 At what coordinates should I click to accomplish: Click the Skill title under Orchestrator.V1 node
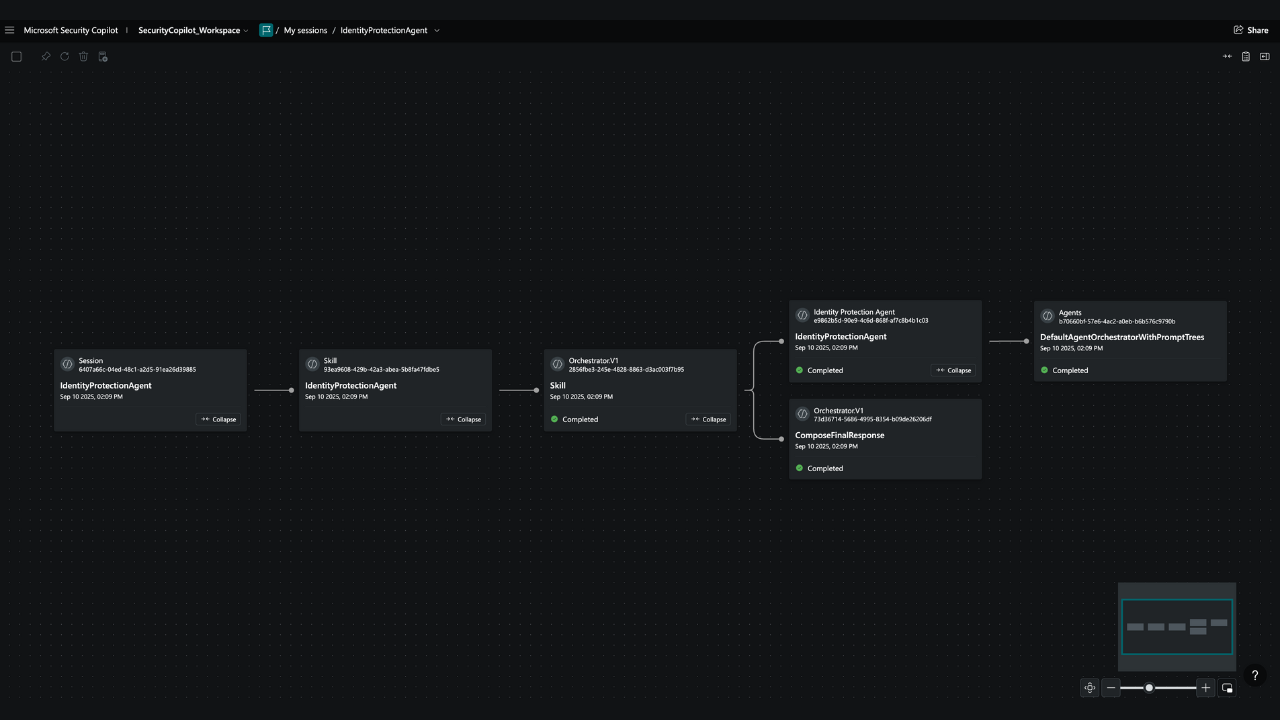tap(558, 386)
